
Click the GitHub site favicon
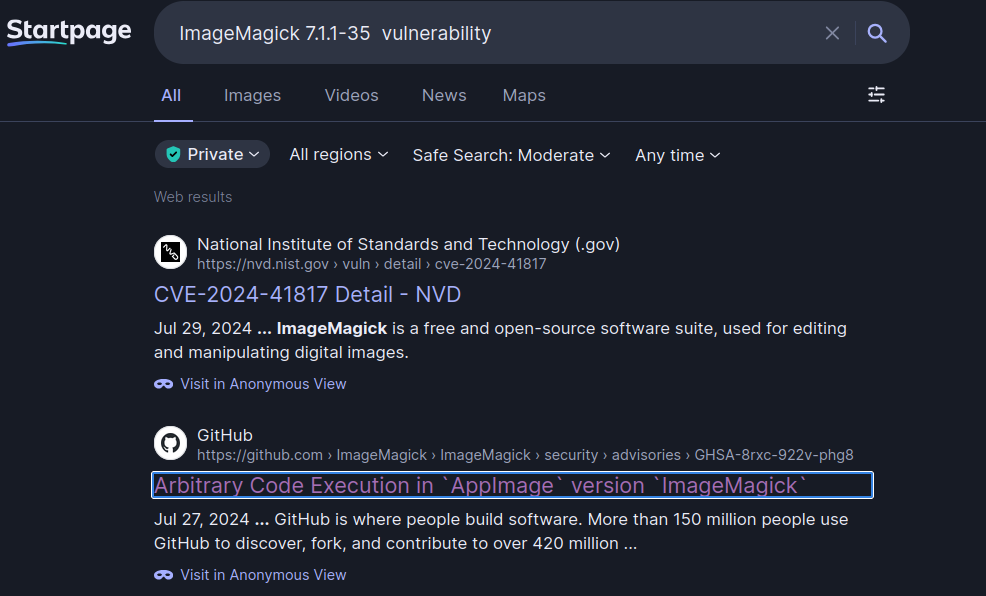tap(171, 443)
